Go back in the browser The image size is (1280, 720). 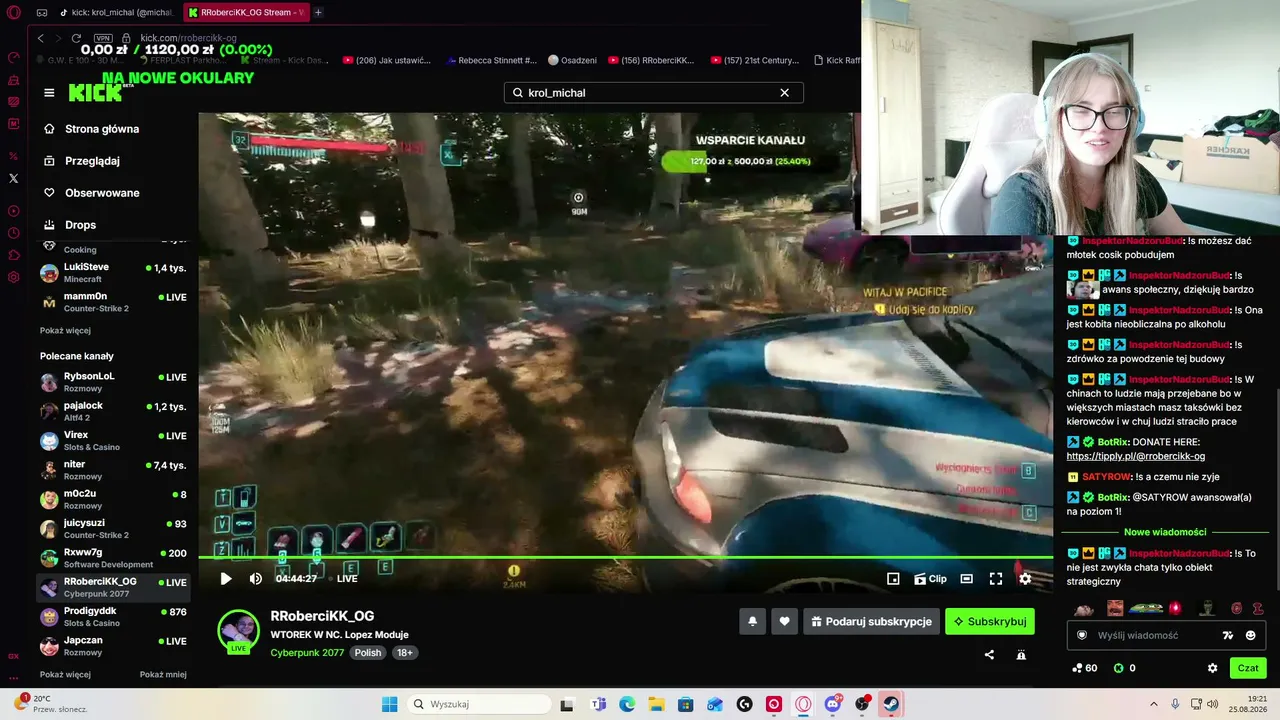tap(40, 38)
